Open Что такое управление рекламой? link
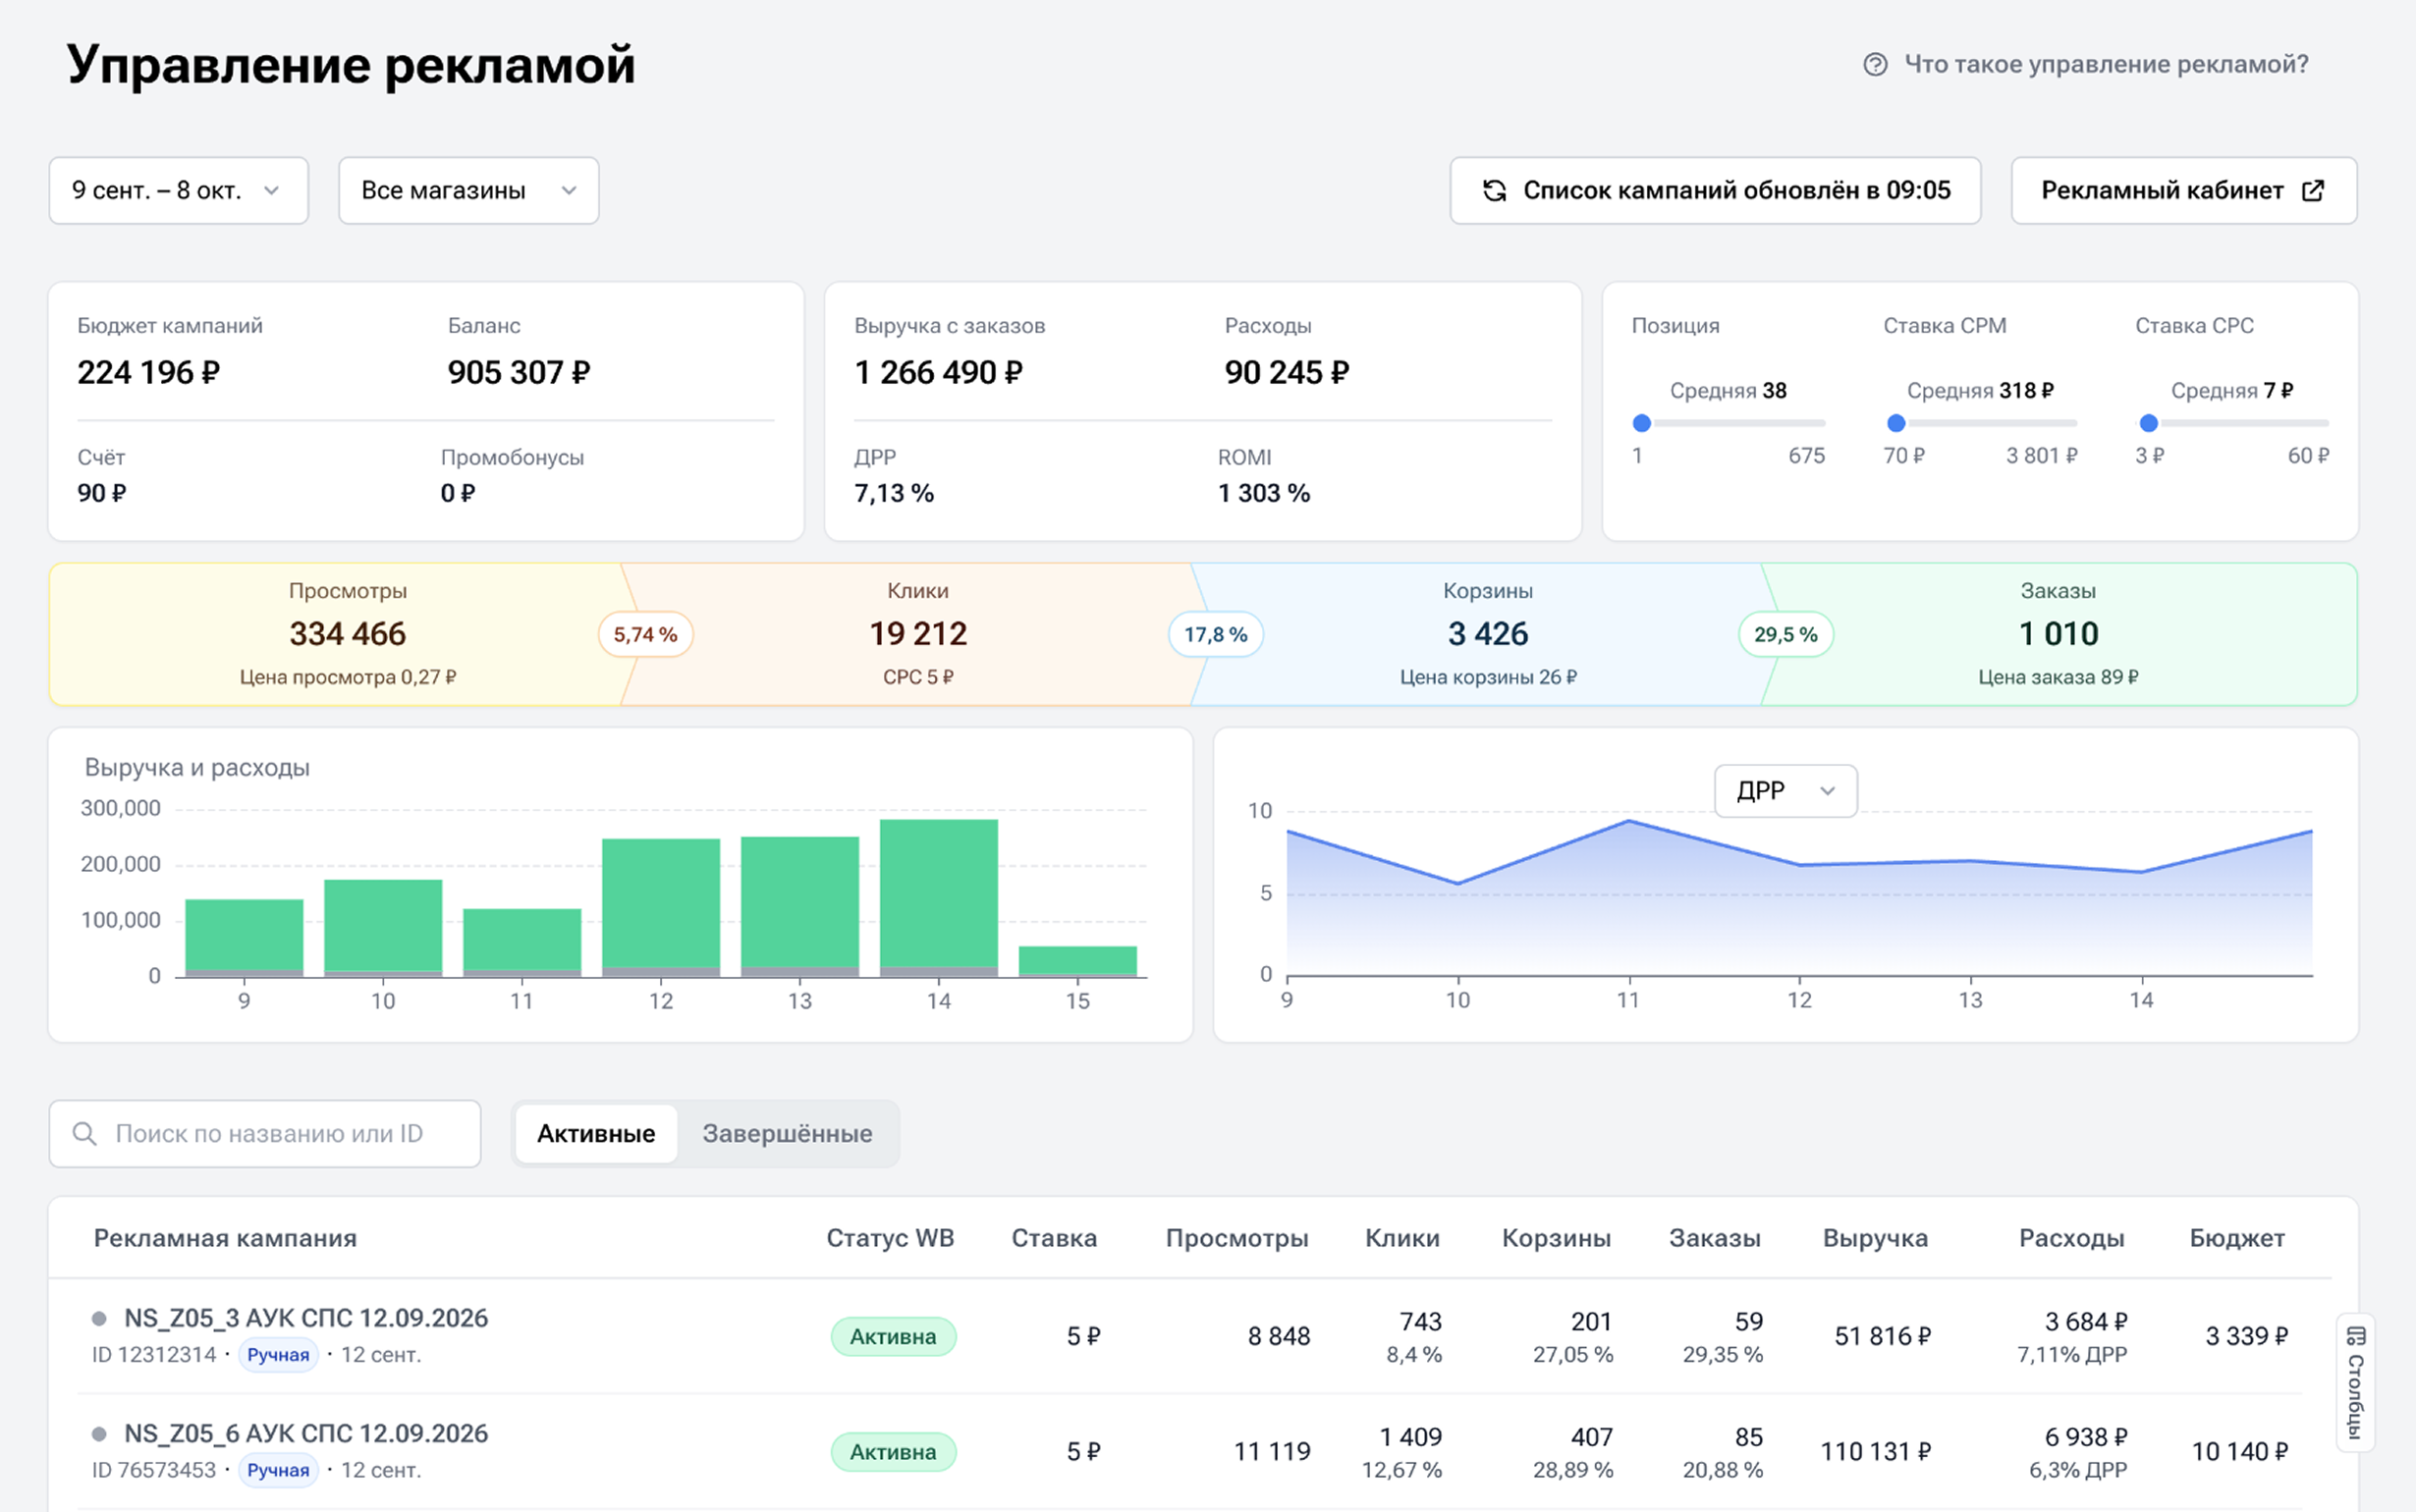 pos(2086,65)
